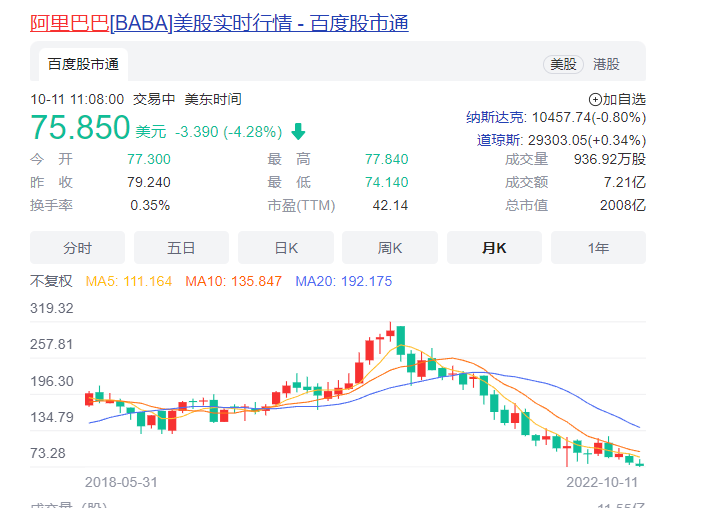Click the 换手率 value 0.35%

(150, 206)
